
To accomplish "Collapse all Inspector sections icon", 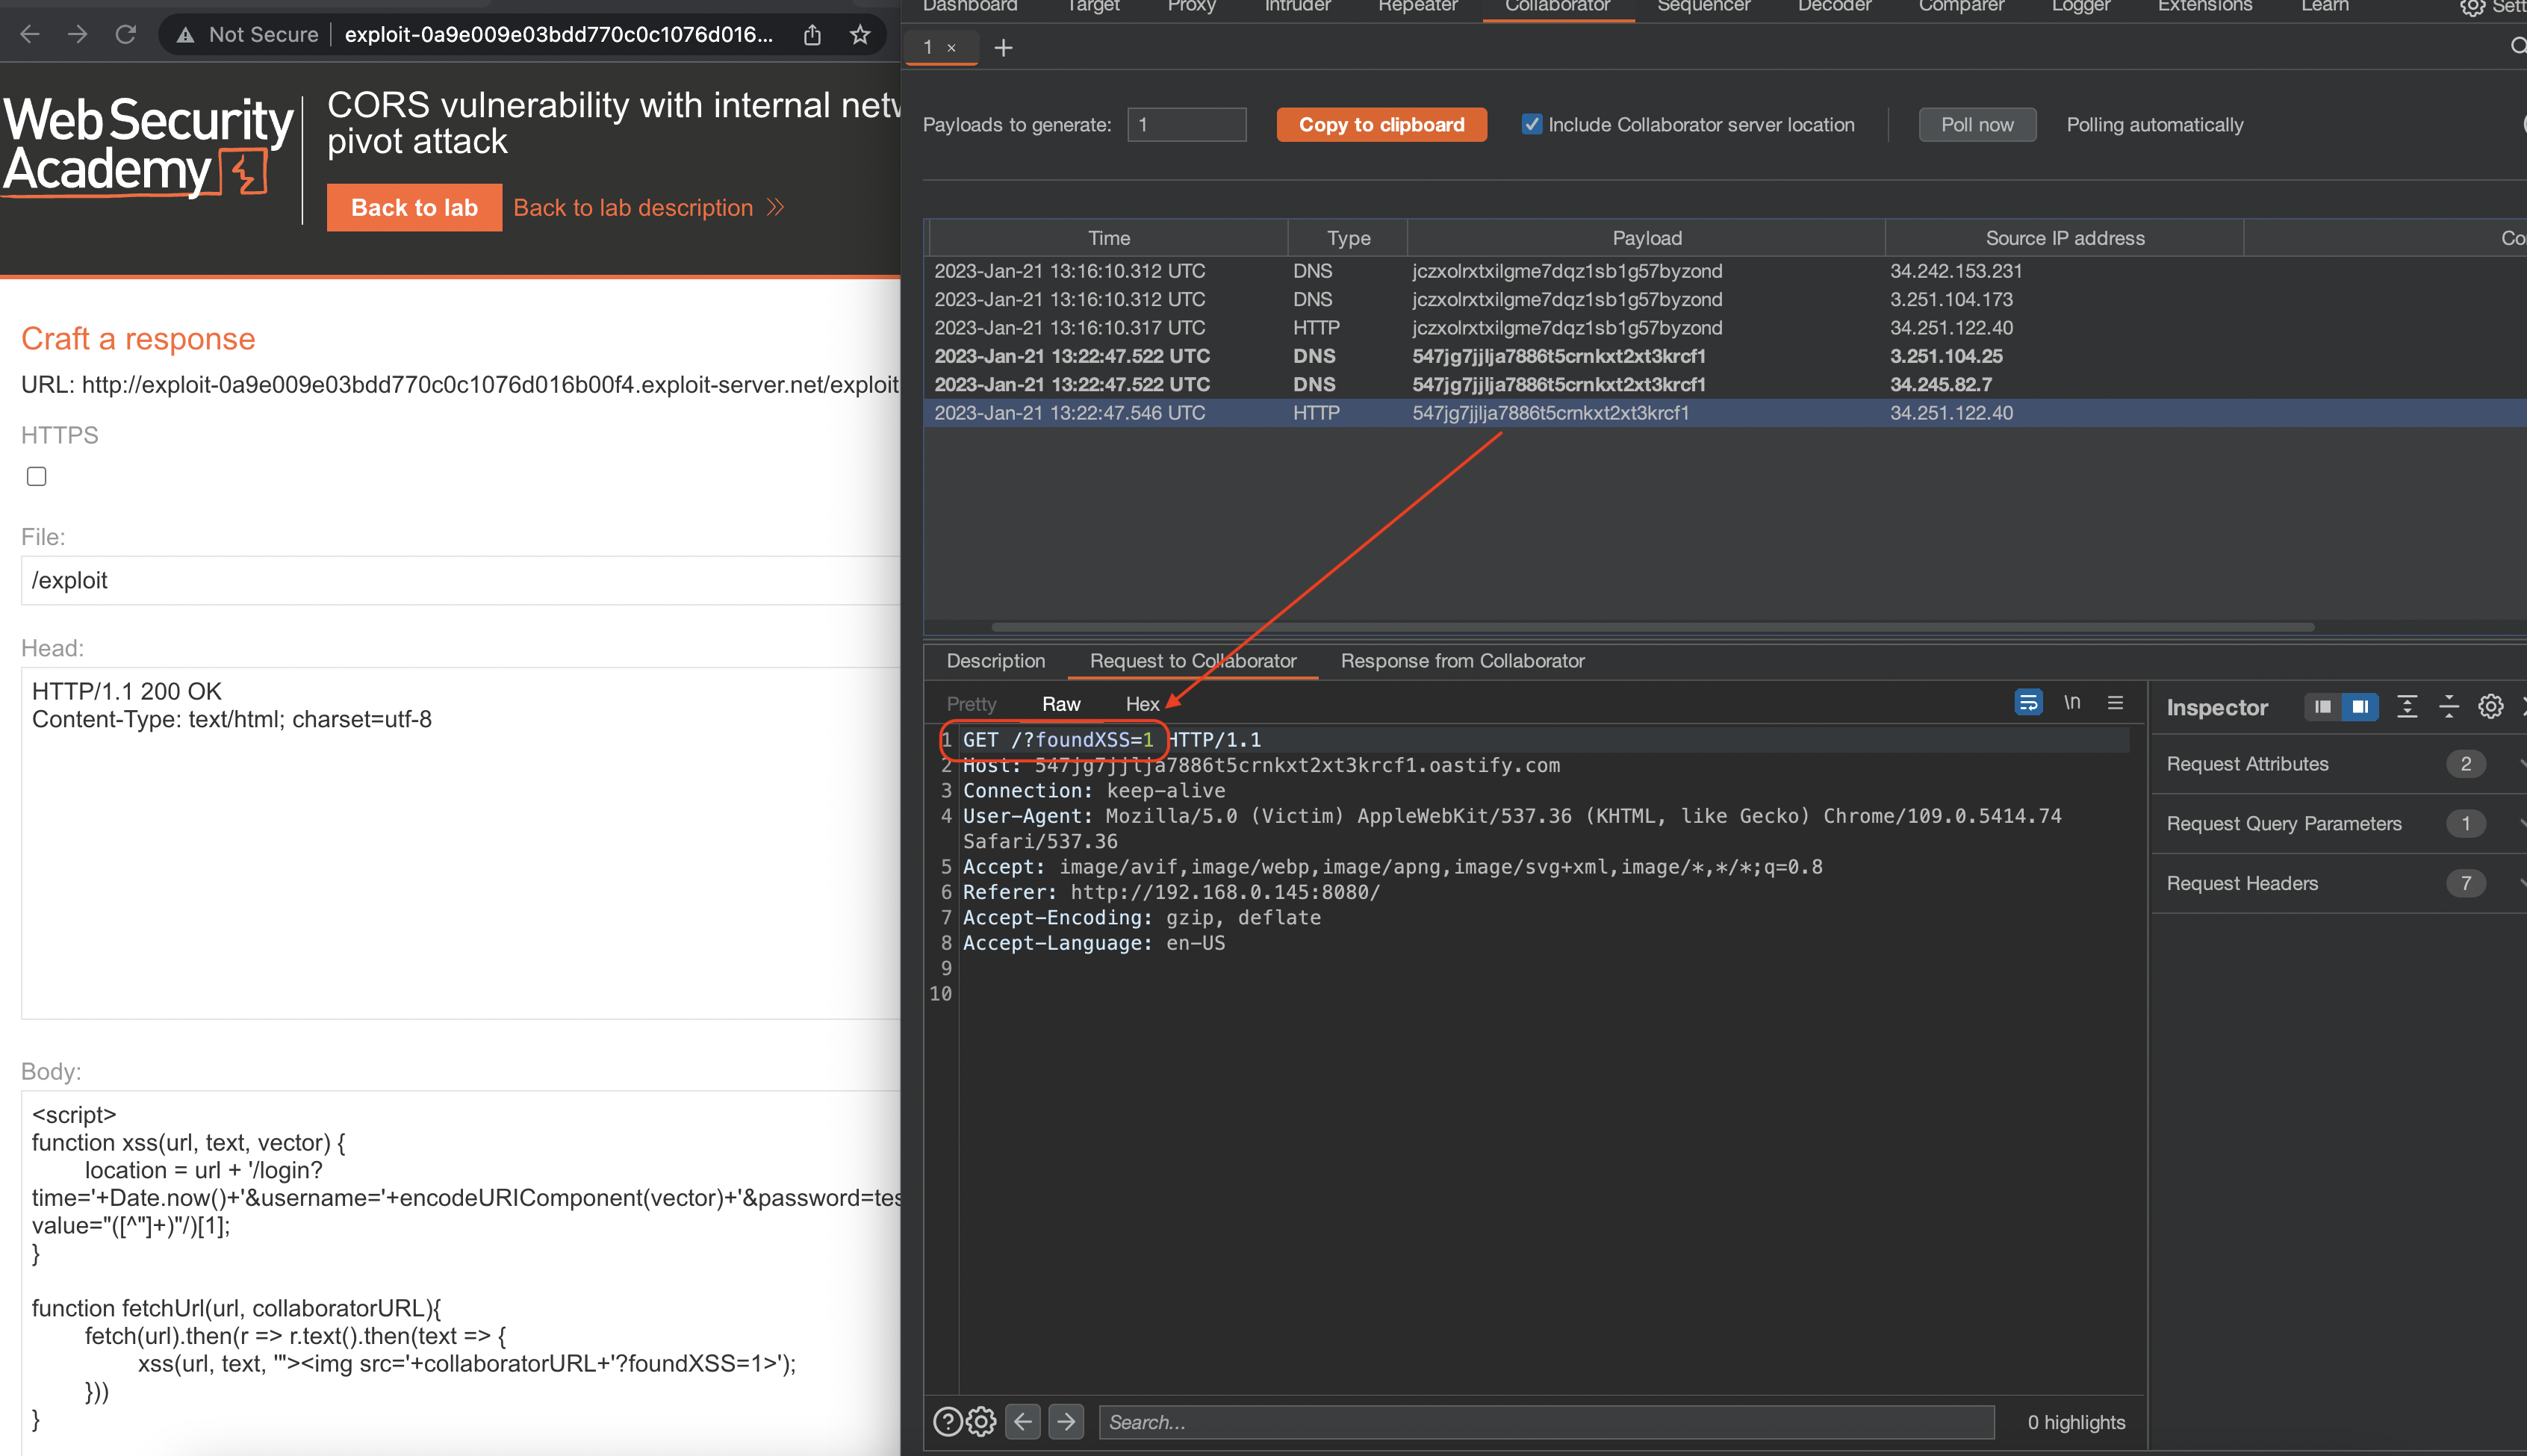I will click(2449, 707).
